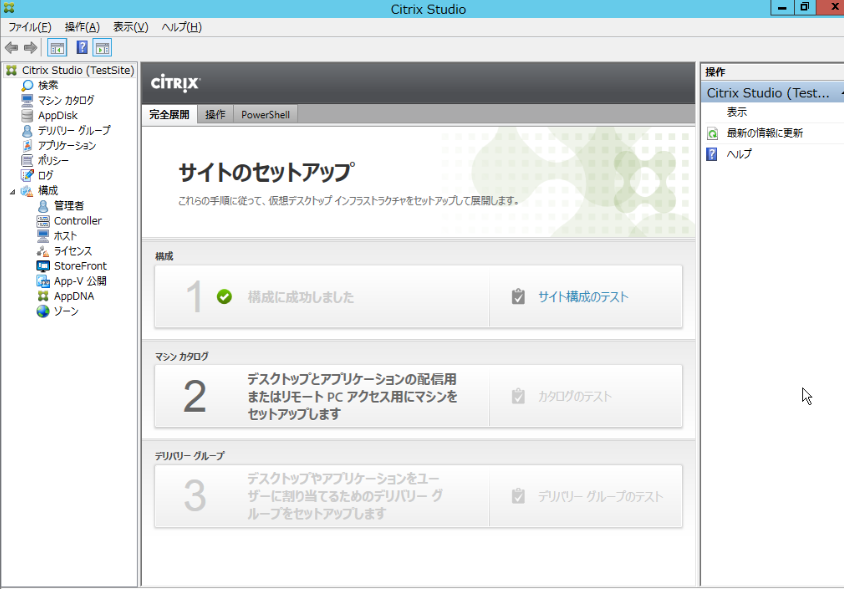Select マシン カタログ tree item
This screenshot has height=589, width=844.
pyautogui.click(x=66, y=100)
